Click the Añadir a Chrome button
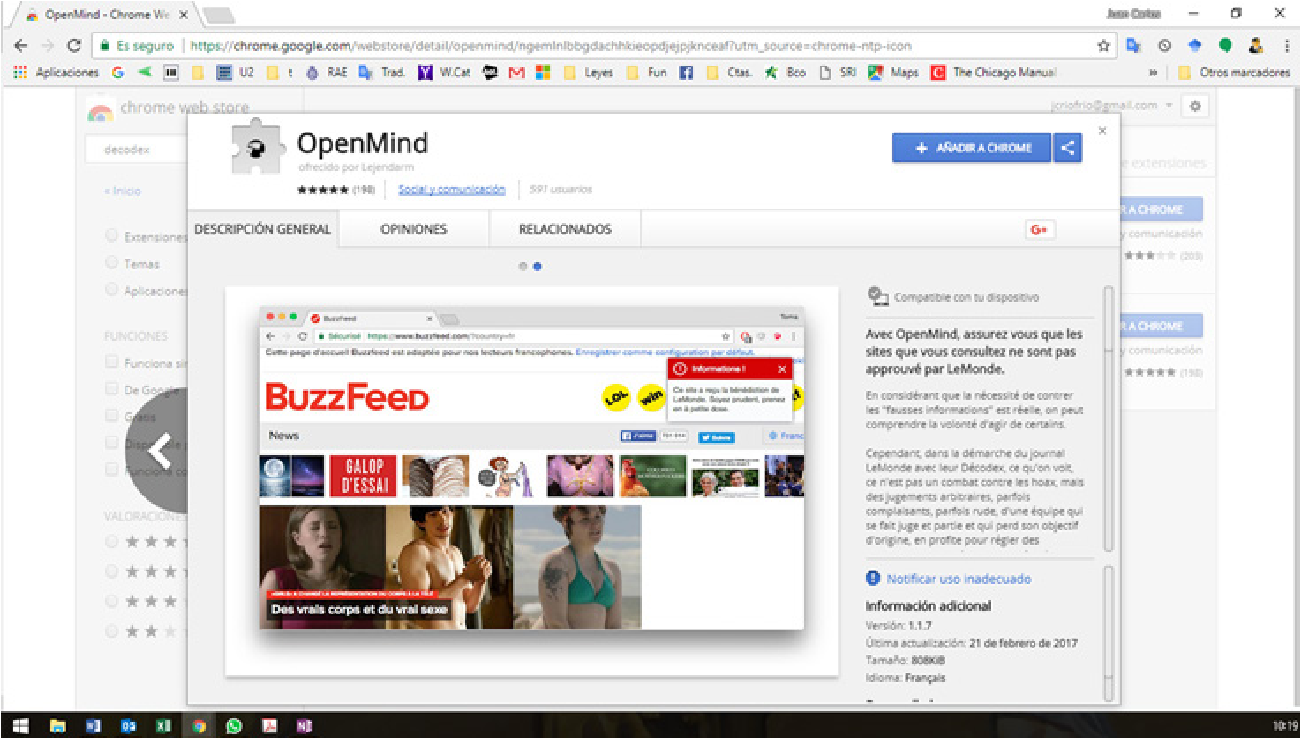The image size is (1300, 738). pyautogui.click(x=971, y=148)
